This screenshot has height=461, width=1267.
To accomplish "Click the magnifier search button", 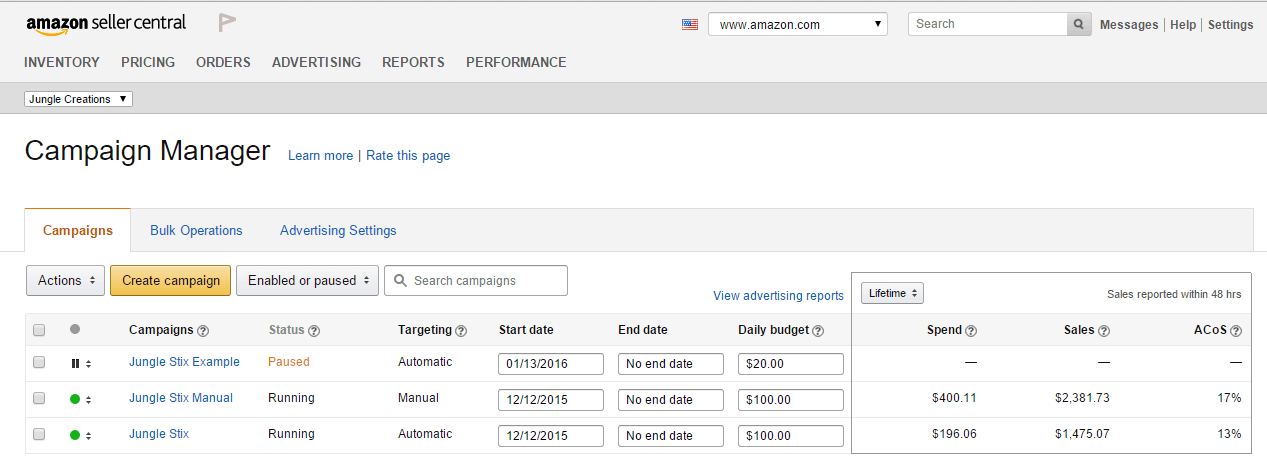I will 1079,24.
